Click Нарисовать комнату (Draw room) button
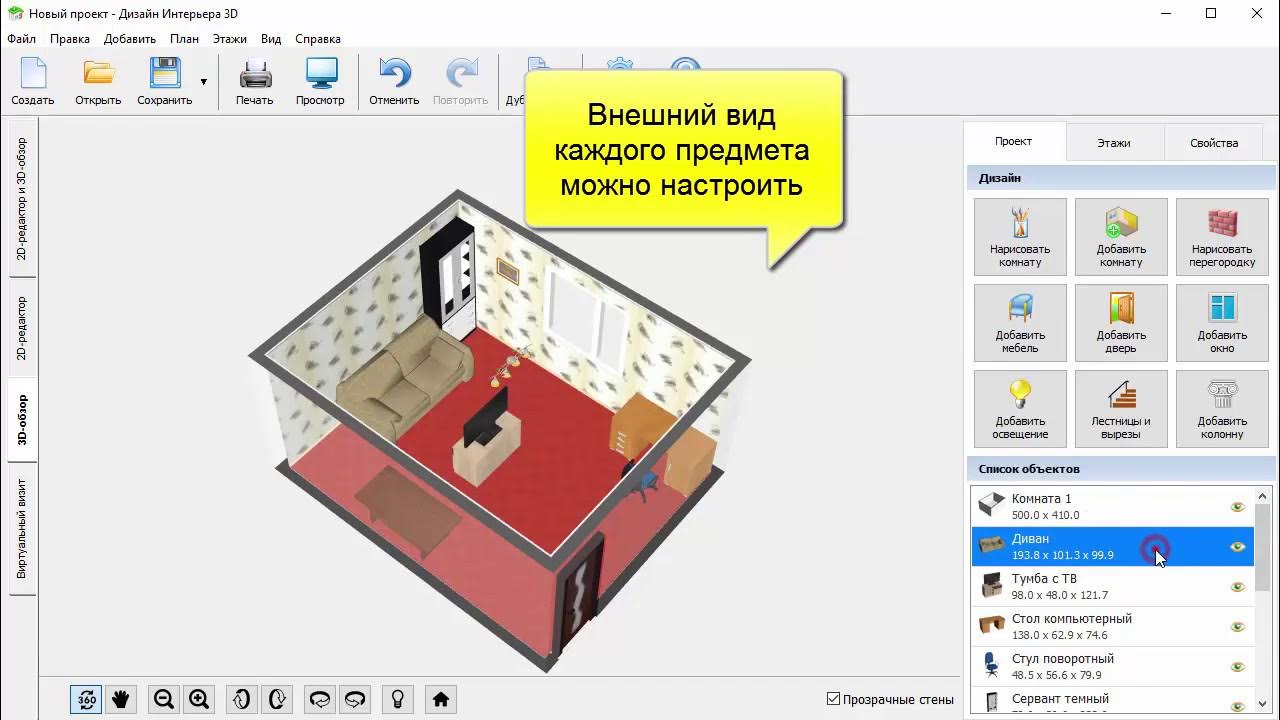The width and height of the screenshot is (1280, 720). click(1020, 237)
